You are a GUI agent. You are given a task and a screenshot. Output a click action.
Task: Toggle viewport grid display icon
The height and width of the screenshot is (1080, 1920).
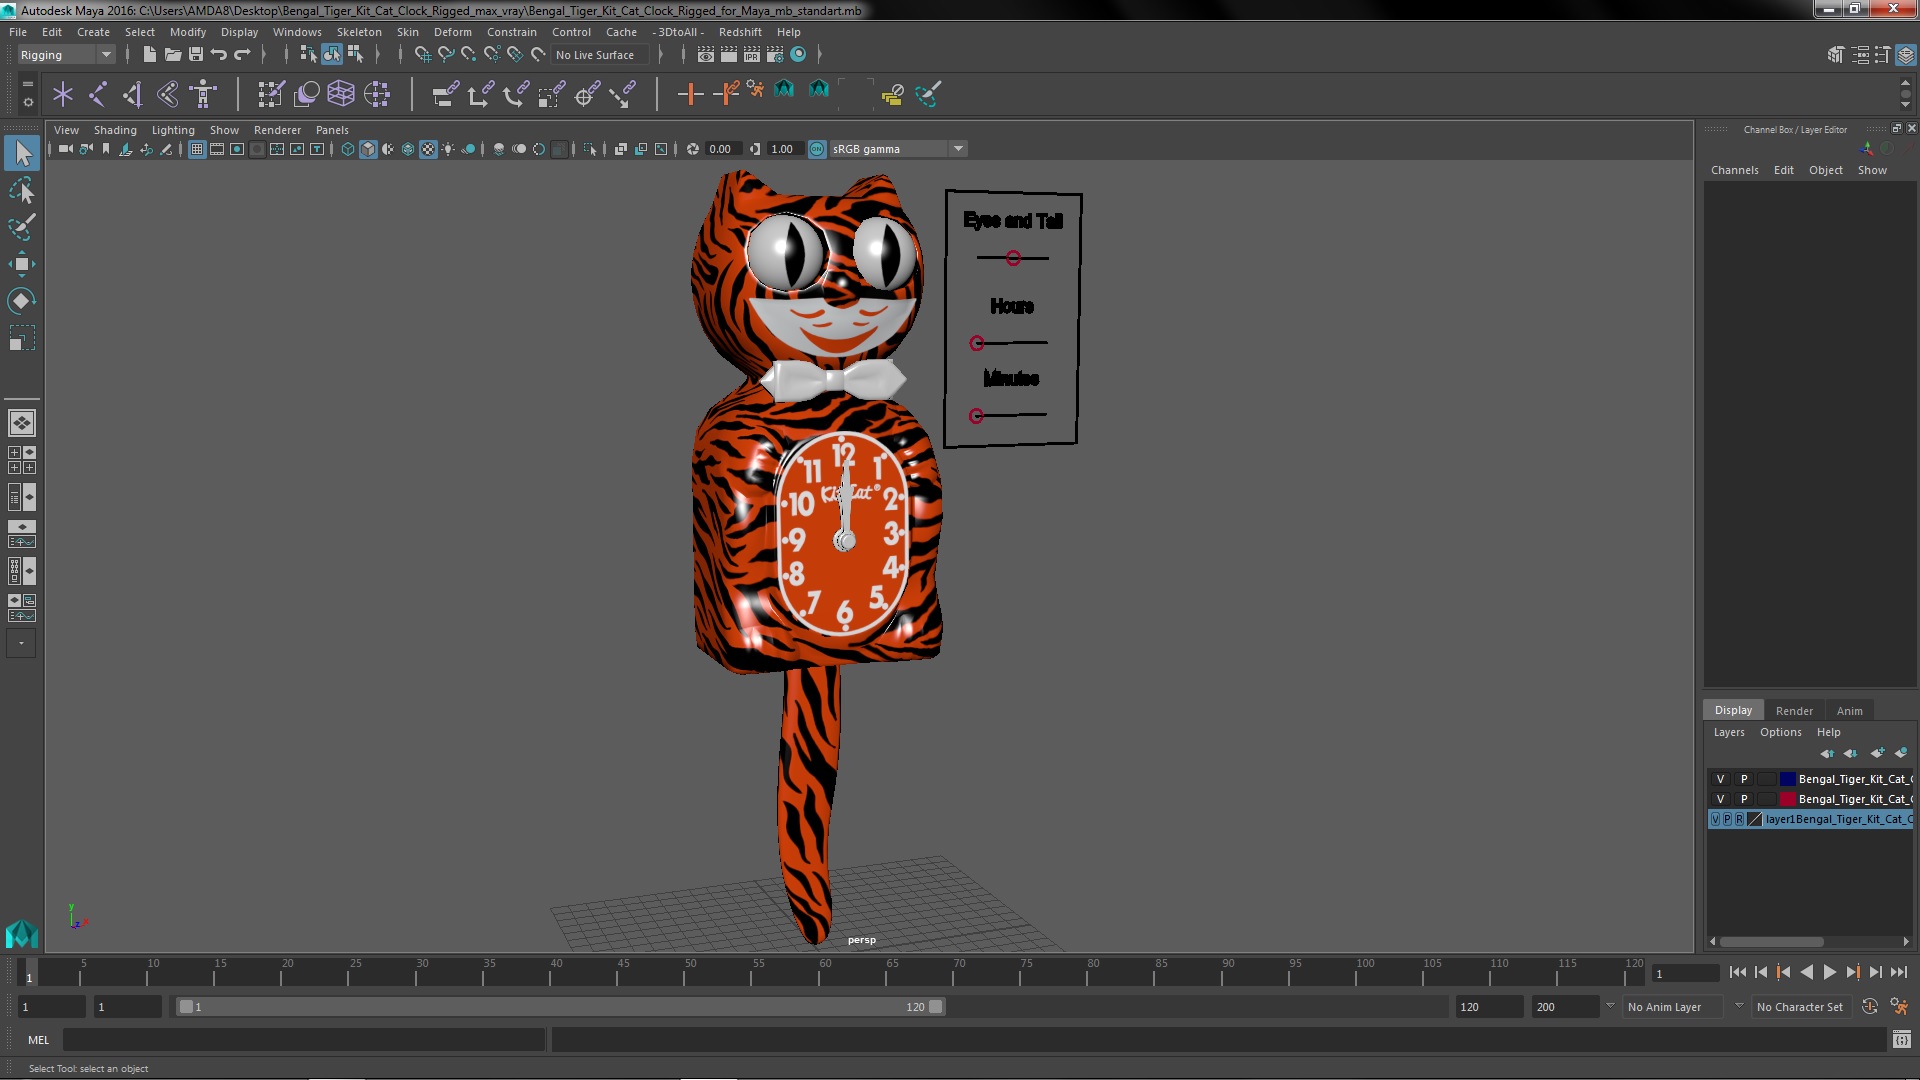tap(197, 149)
